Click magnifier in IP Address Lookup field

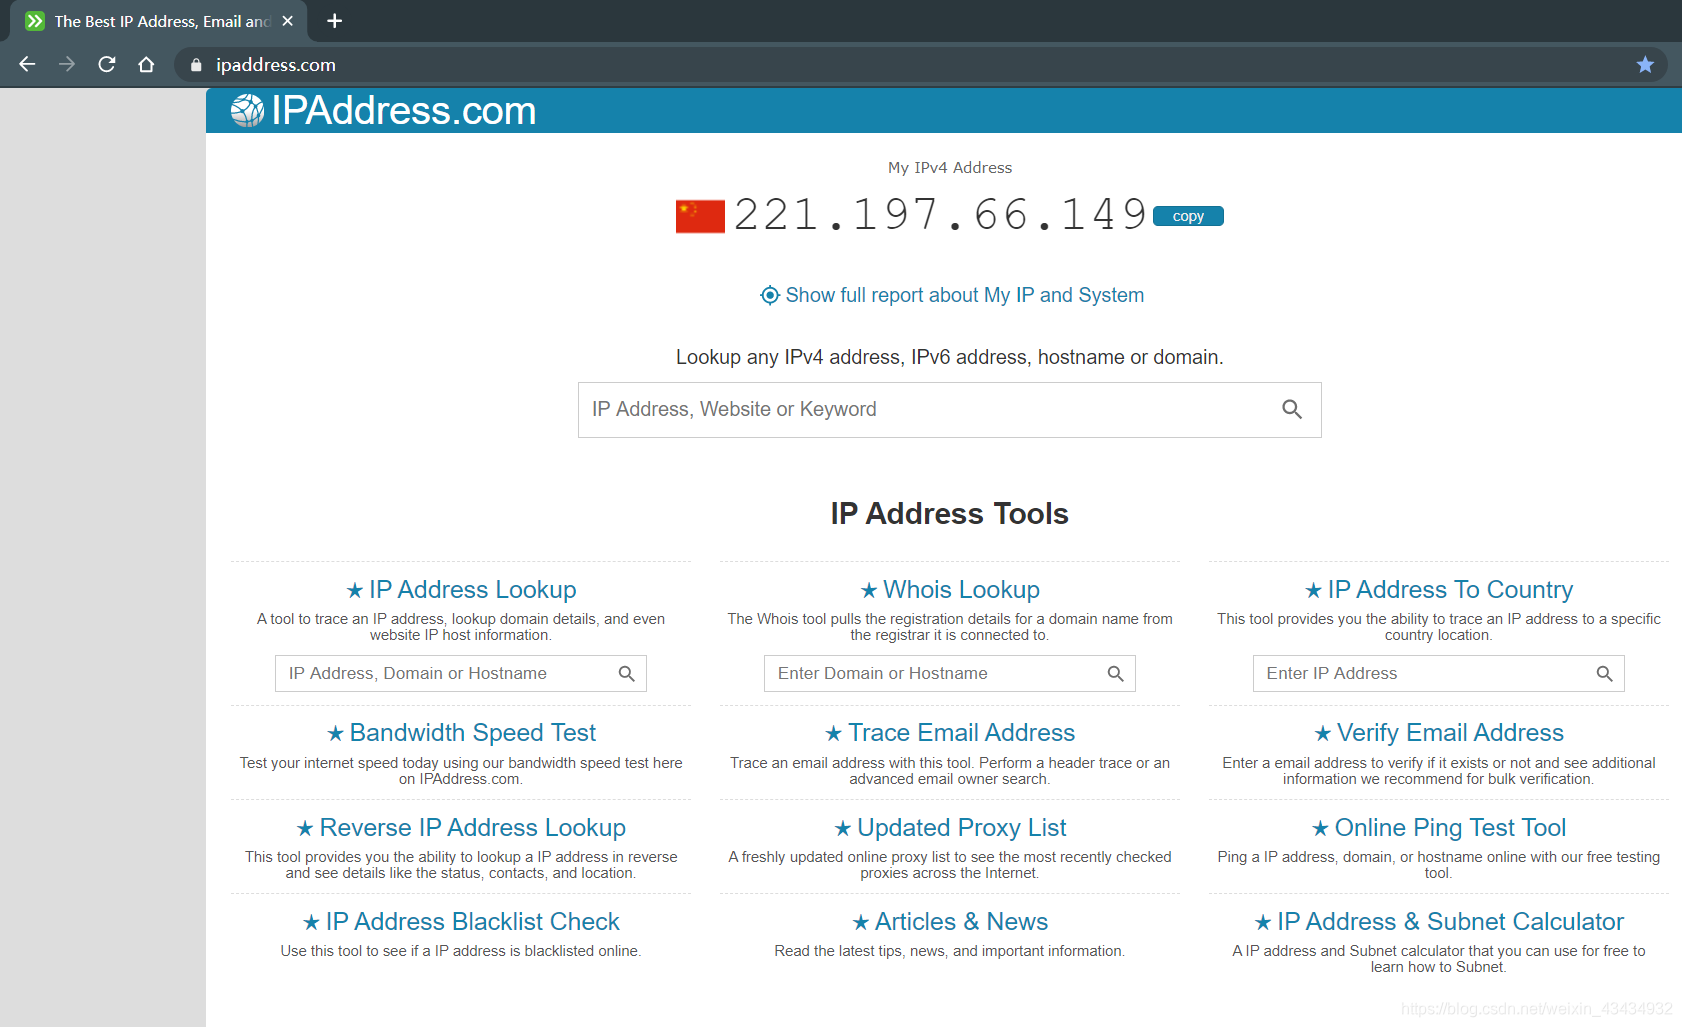tap(627, 674)
